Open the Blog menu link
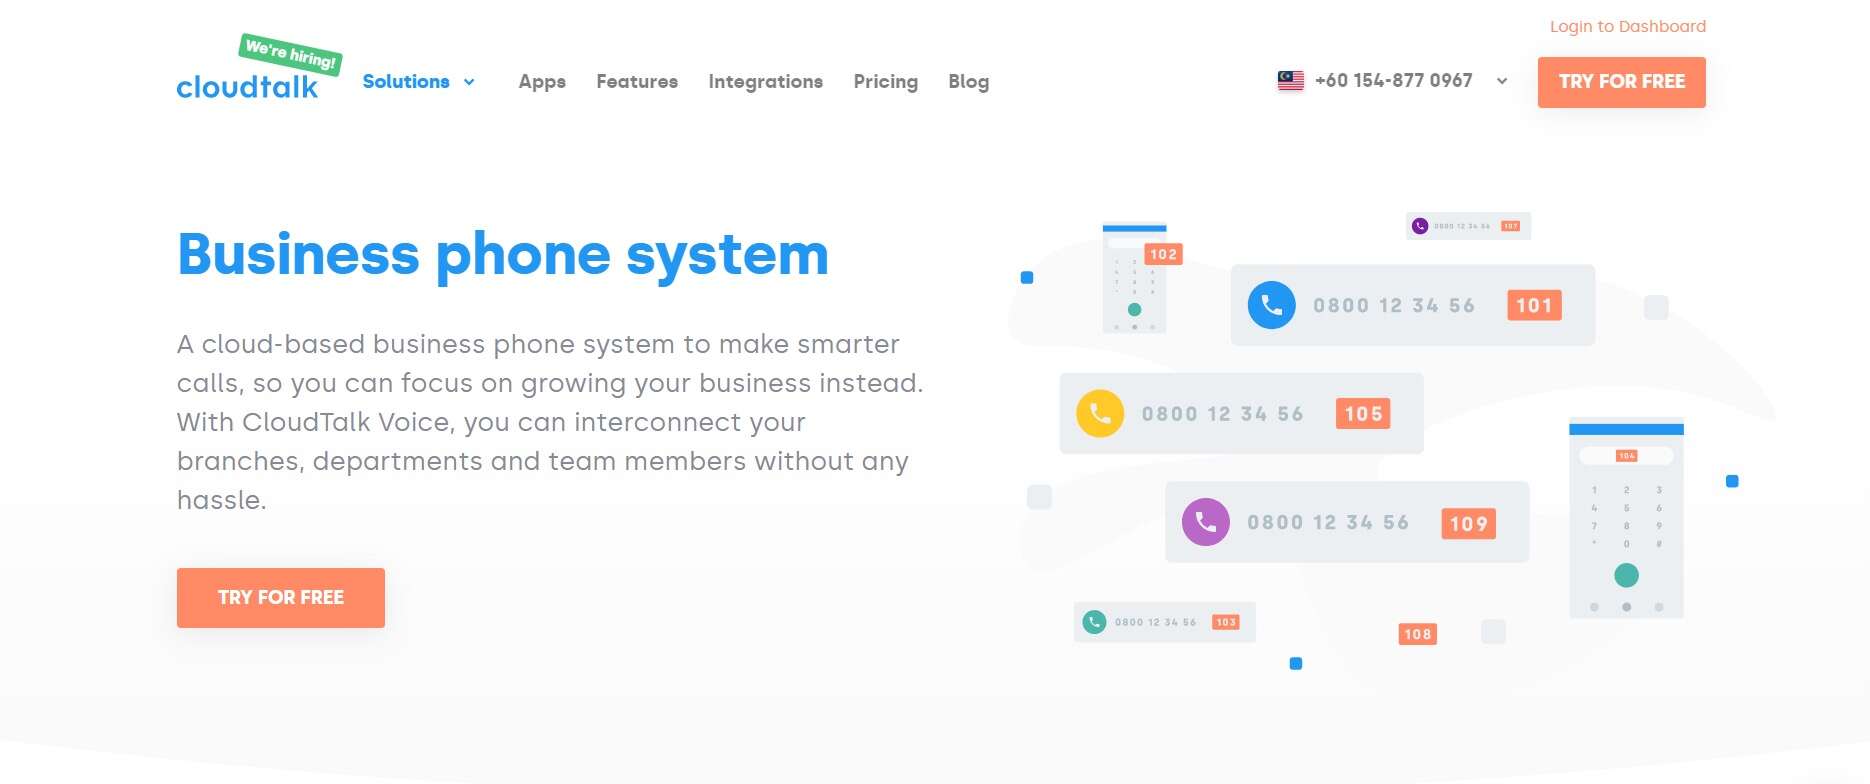This screenshot has height=784, width=1870. point(969,82)
